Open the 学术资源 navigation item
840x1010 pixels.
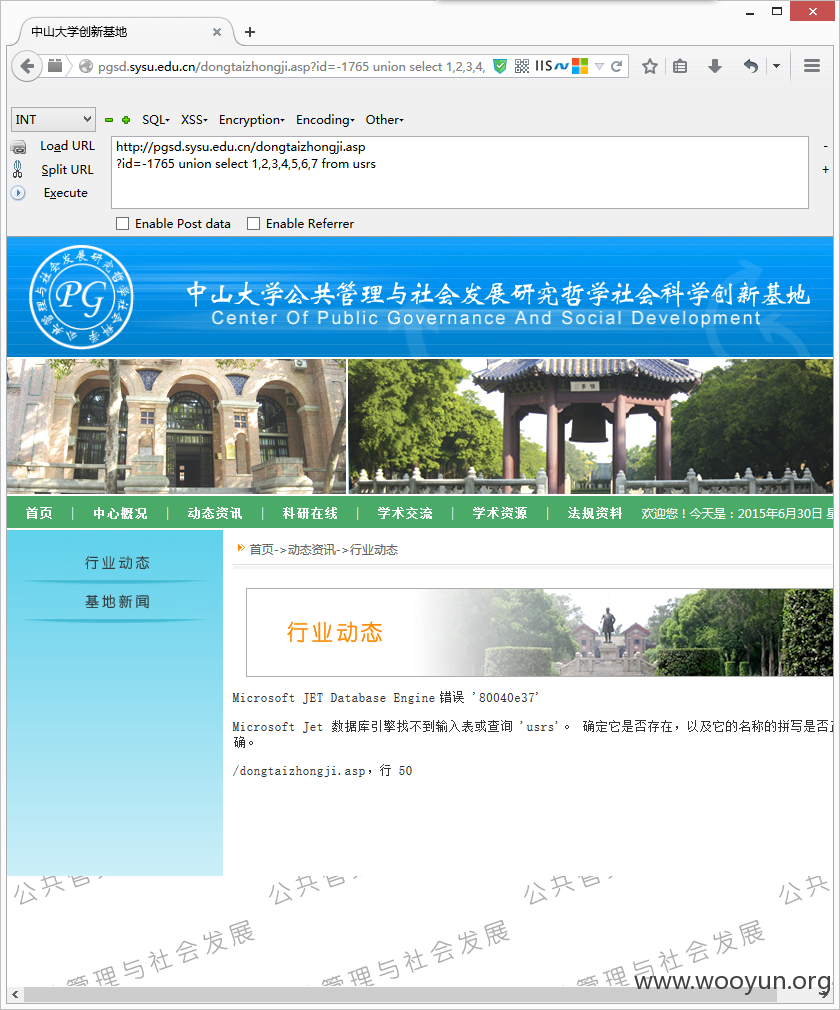click(x=500, y=513)
